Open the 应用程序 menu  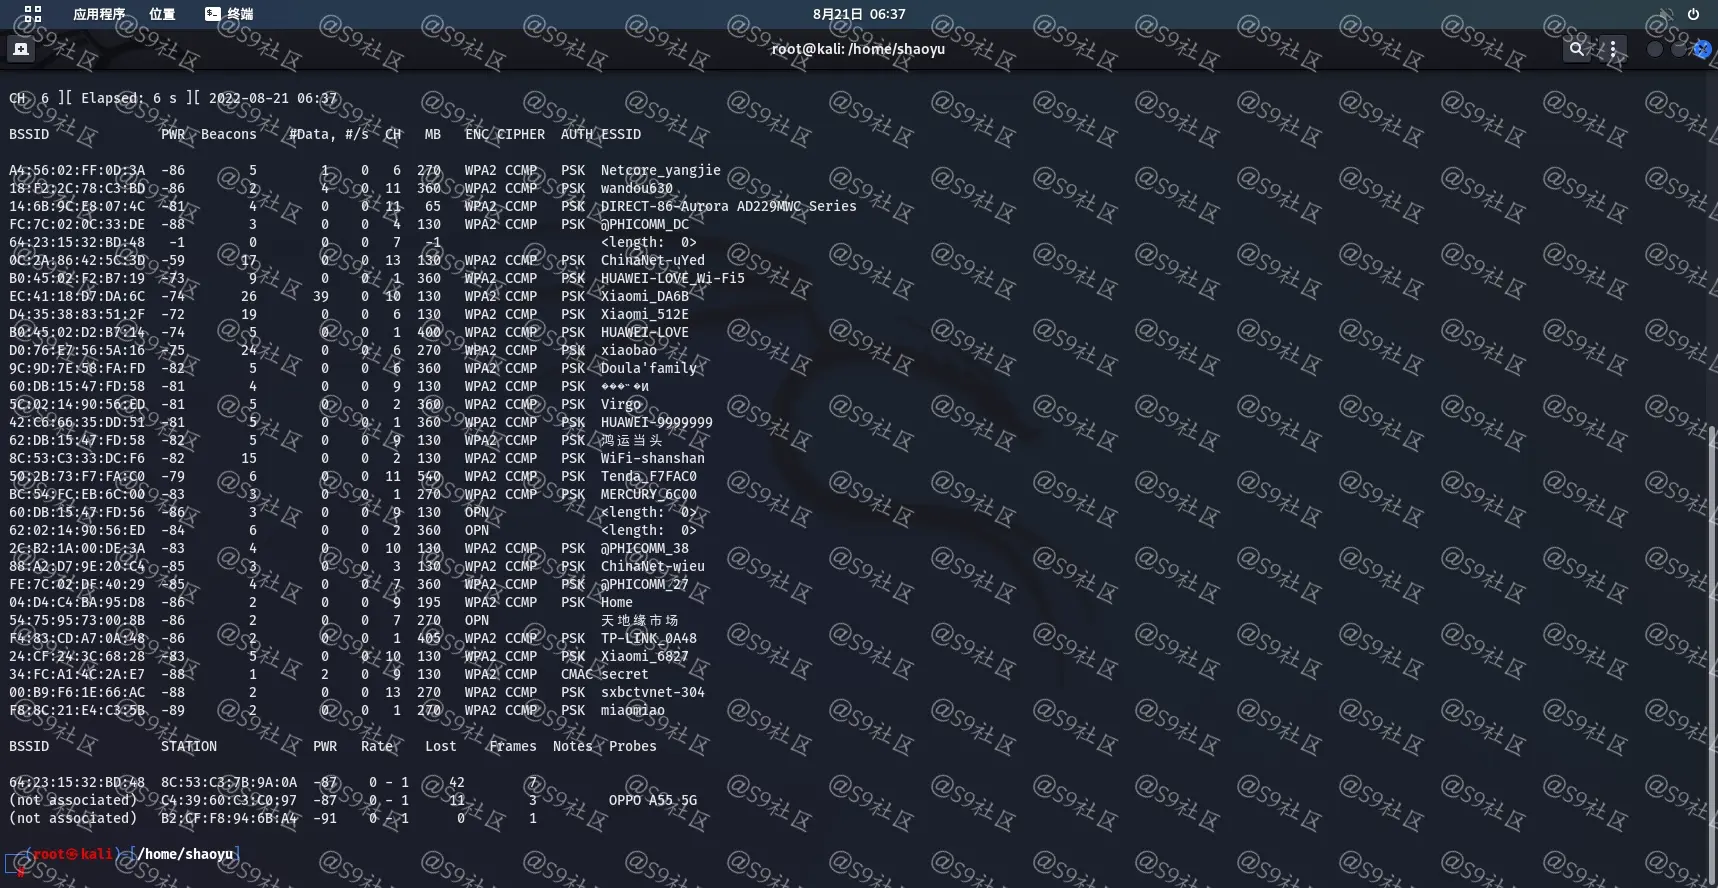pyautogui.click(x=99, y=14)
